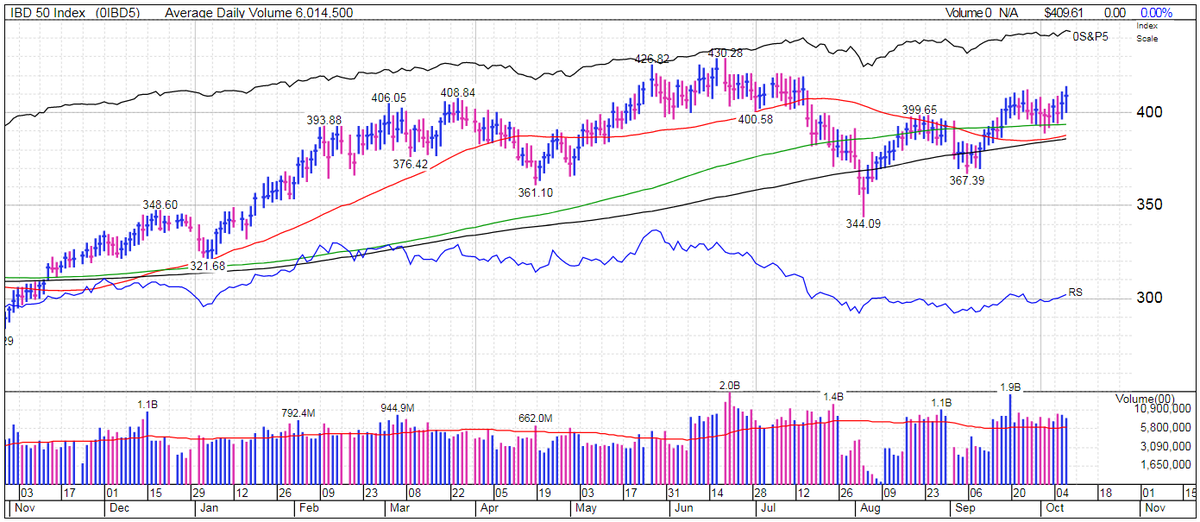This screenshot has height=522, width=1200.
Task: Click the 1.9B volume spike label
Action: pos(1010,386)
